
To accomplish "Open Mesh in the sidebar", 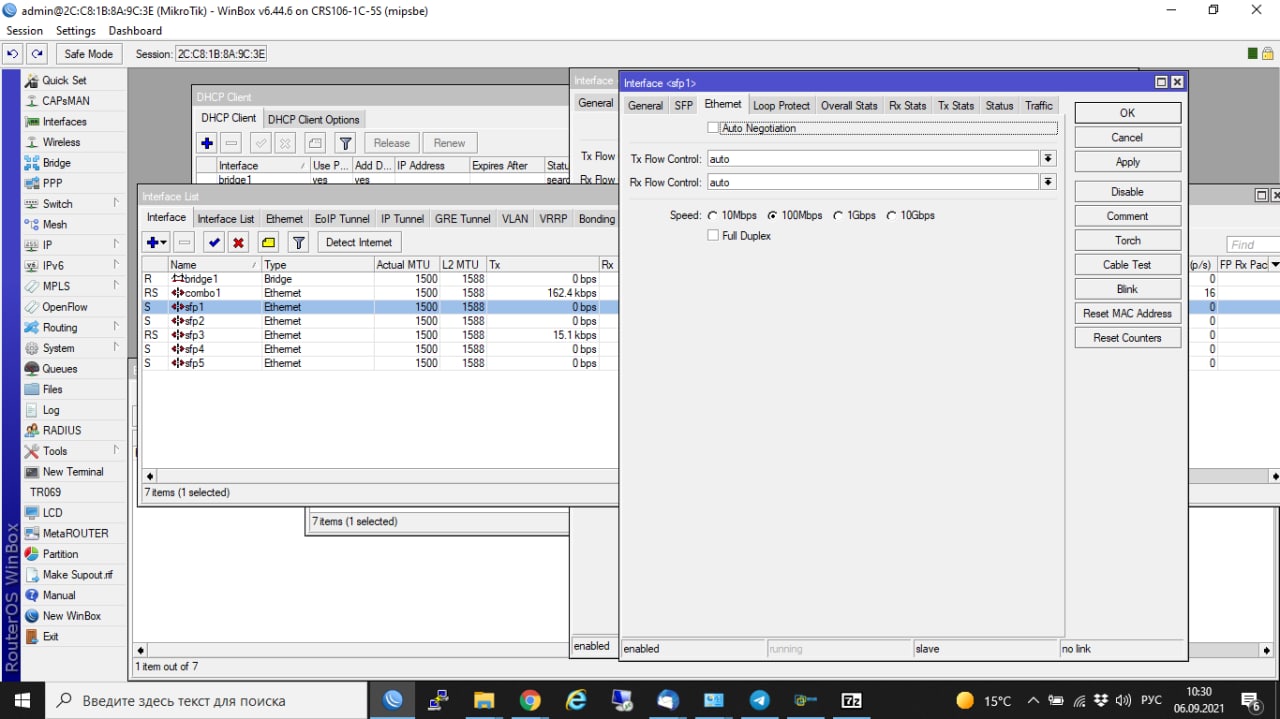I will click(x=55, y=225).
